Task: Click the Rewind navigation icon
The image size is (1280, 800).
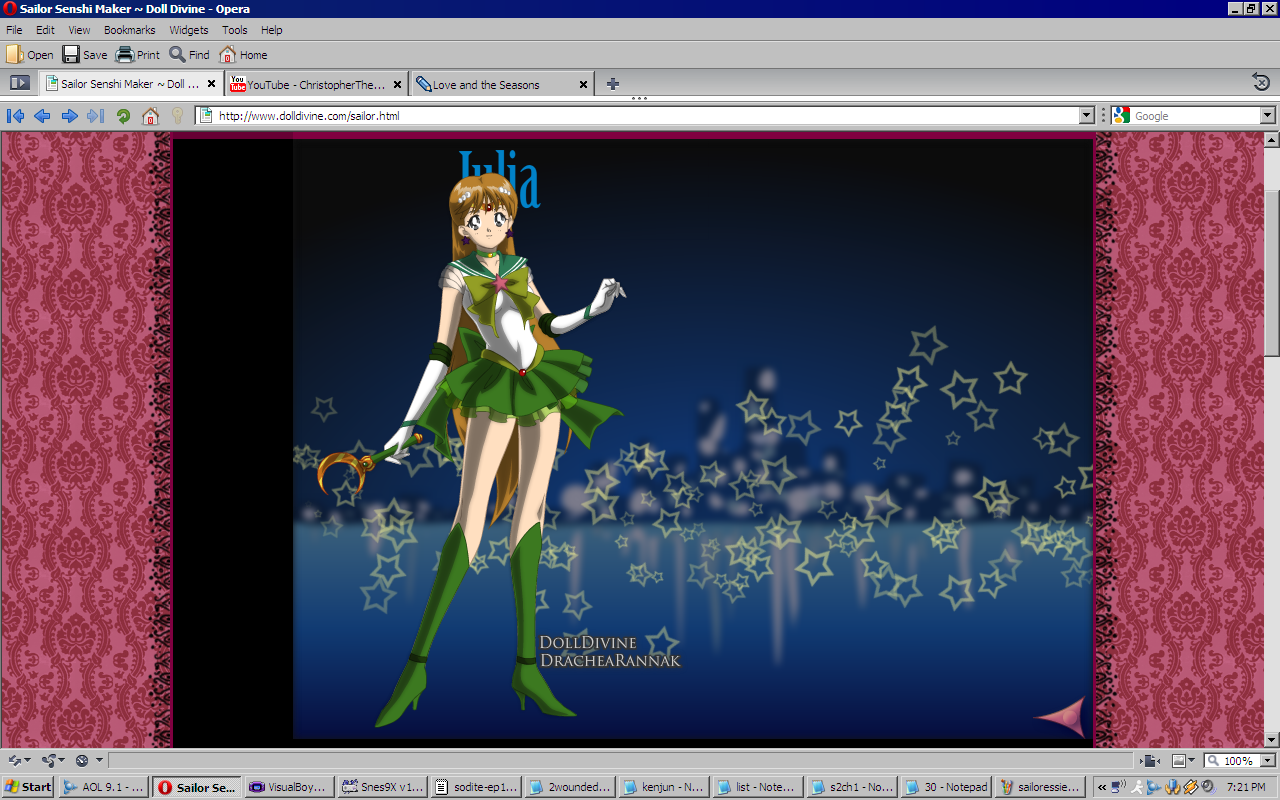Action: click(x=15, y=116)
